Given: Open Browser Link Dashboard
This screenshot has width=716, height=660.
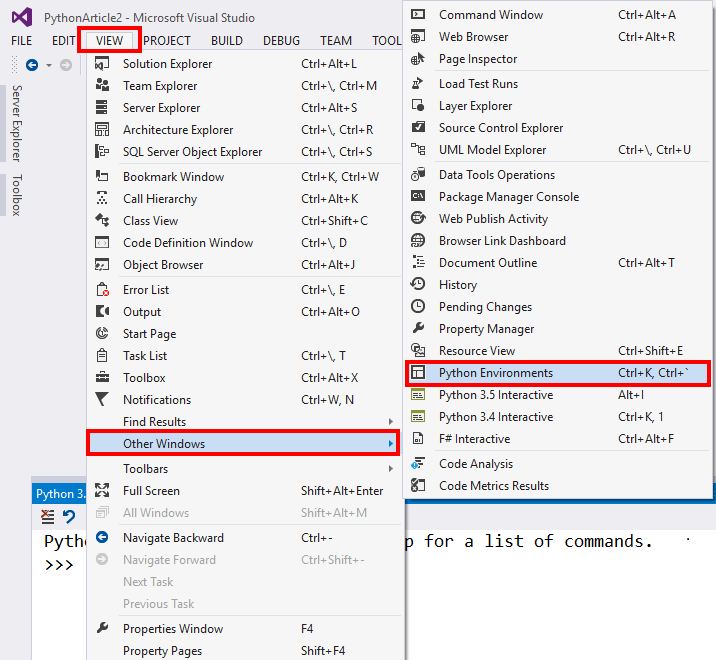Looking at the screenshot, I should (x=557, y=241).
